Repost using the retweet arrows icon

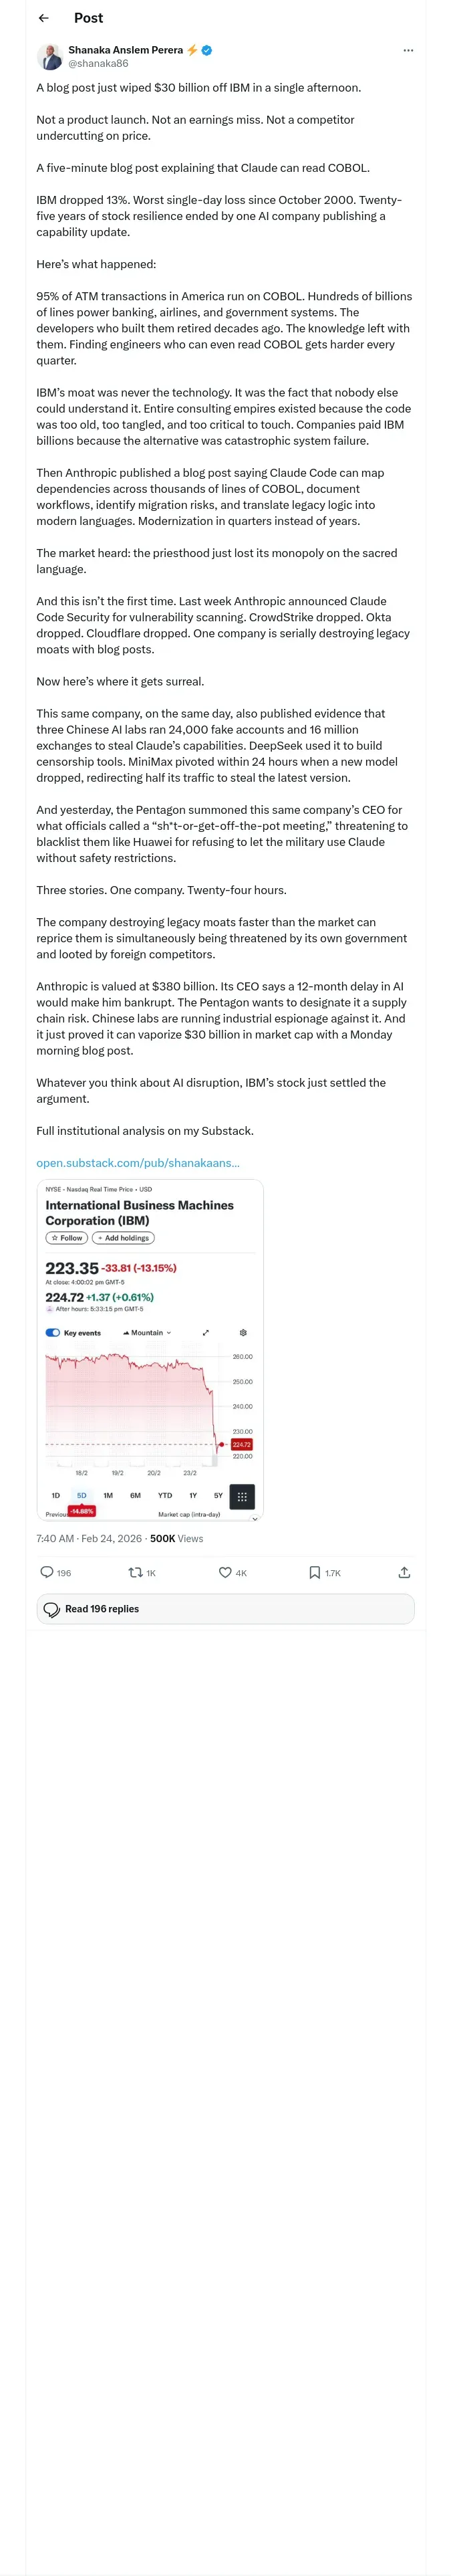coord(135,1572)
